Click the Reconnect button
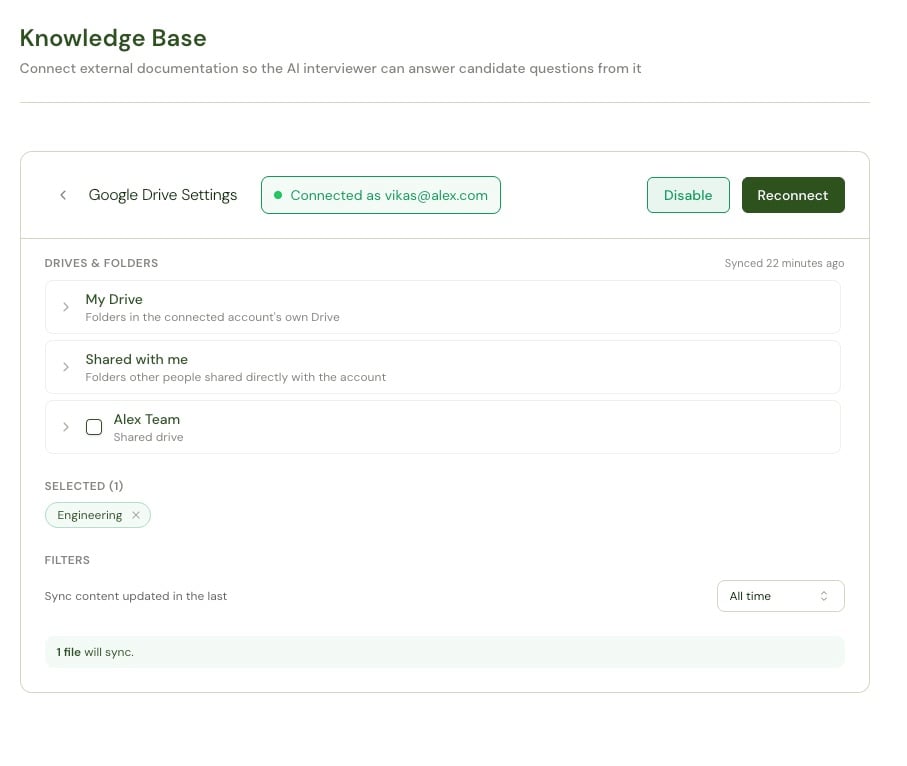Viewport: 907px width, 766px height. 793,195
